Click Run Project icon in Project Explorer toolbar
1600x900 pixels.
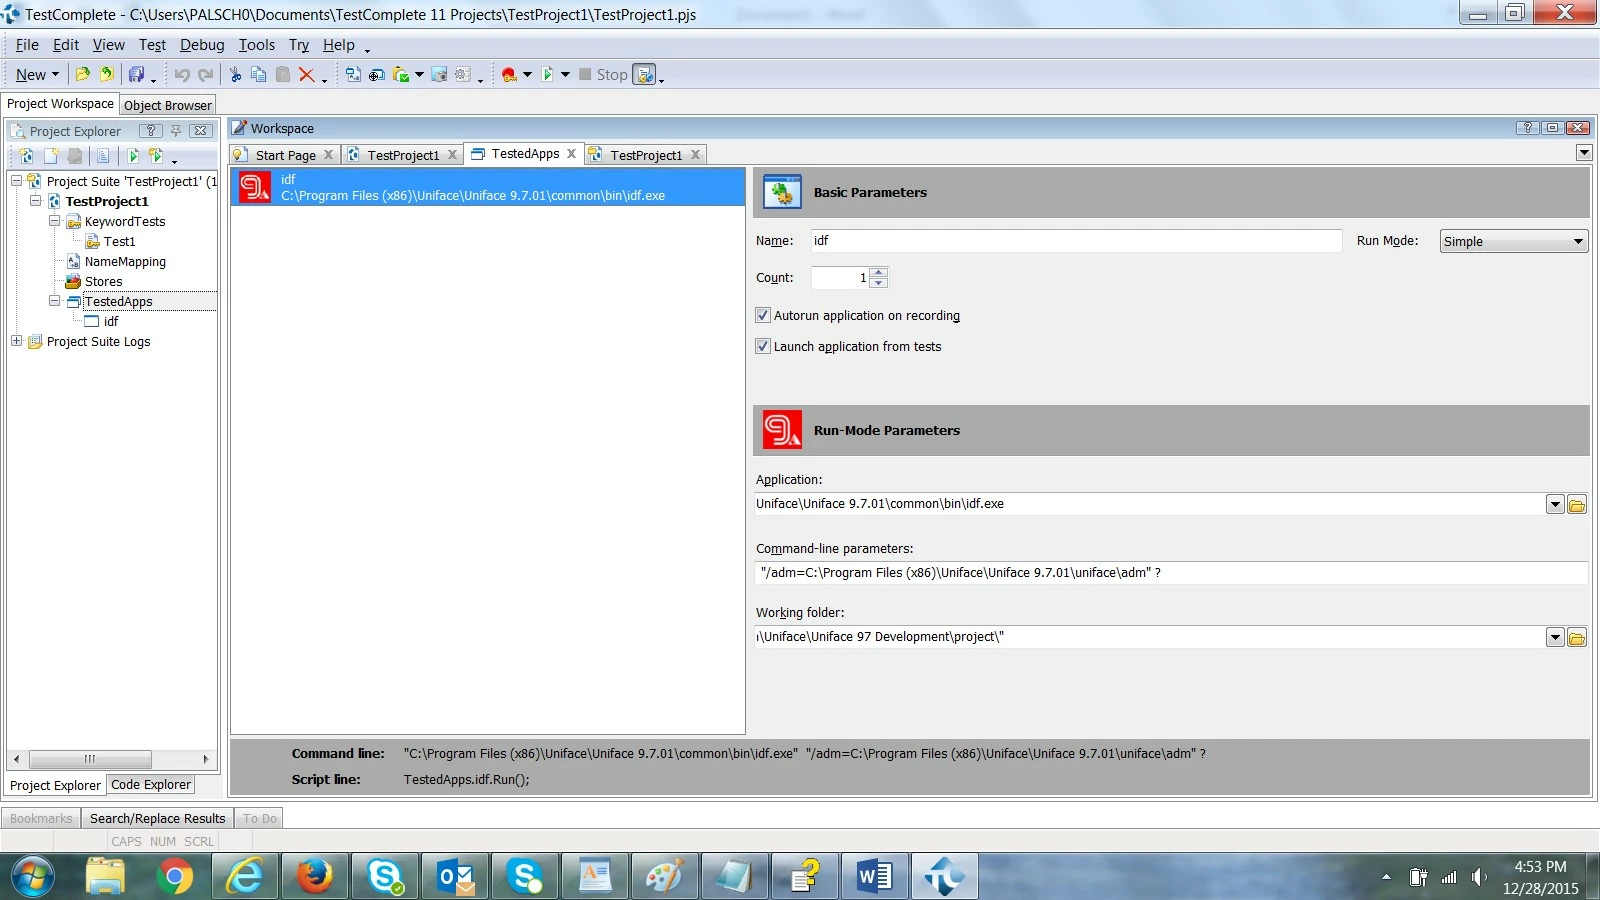(x=132, y=156)
